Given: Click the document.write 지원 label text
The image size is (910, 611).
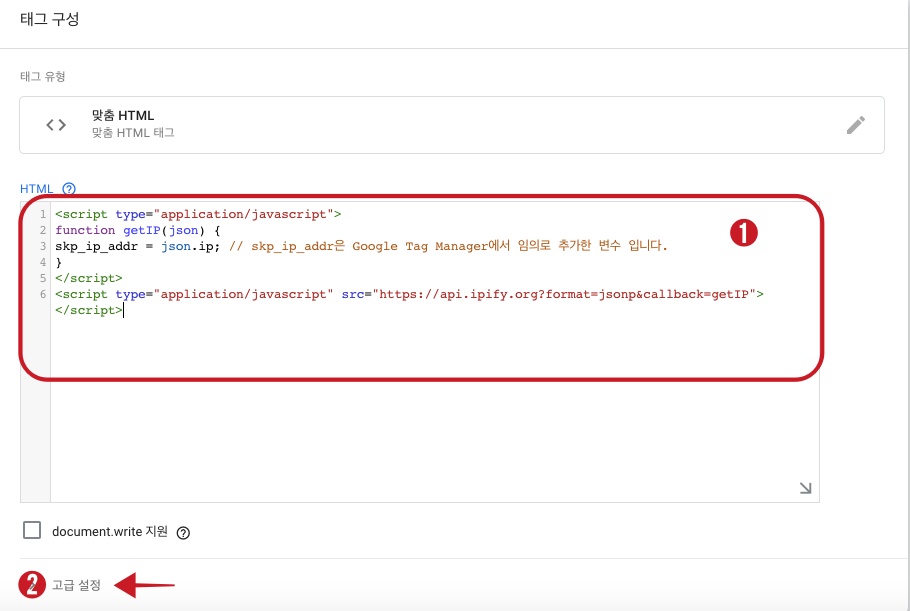Looking at the screenshot, I should tap(110, 532).
